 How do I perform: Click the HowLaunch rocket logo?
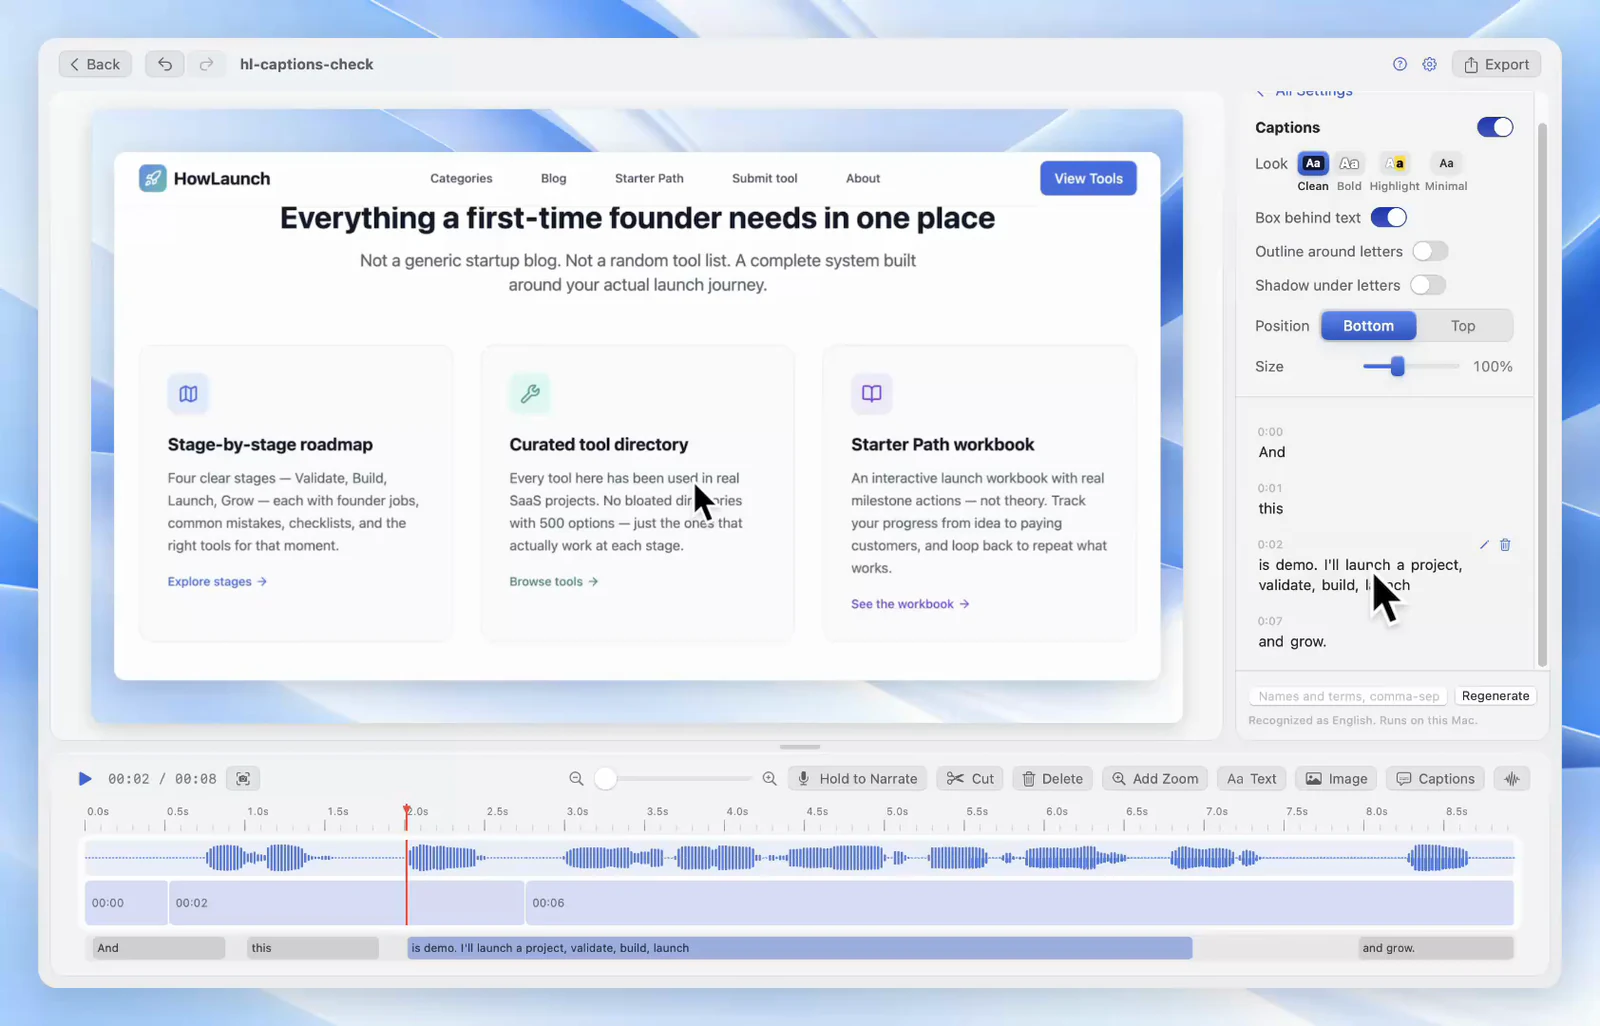click(x=153, y=179)
